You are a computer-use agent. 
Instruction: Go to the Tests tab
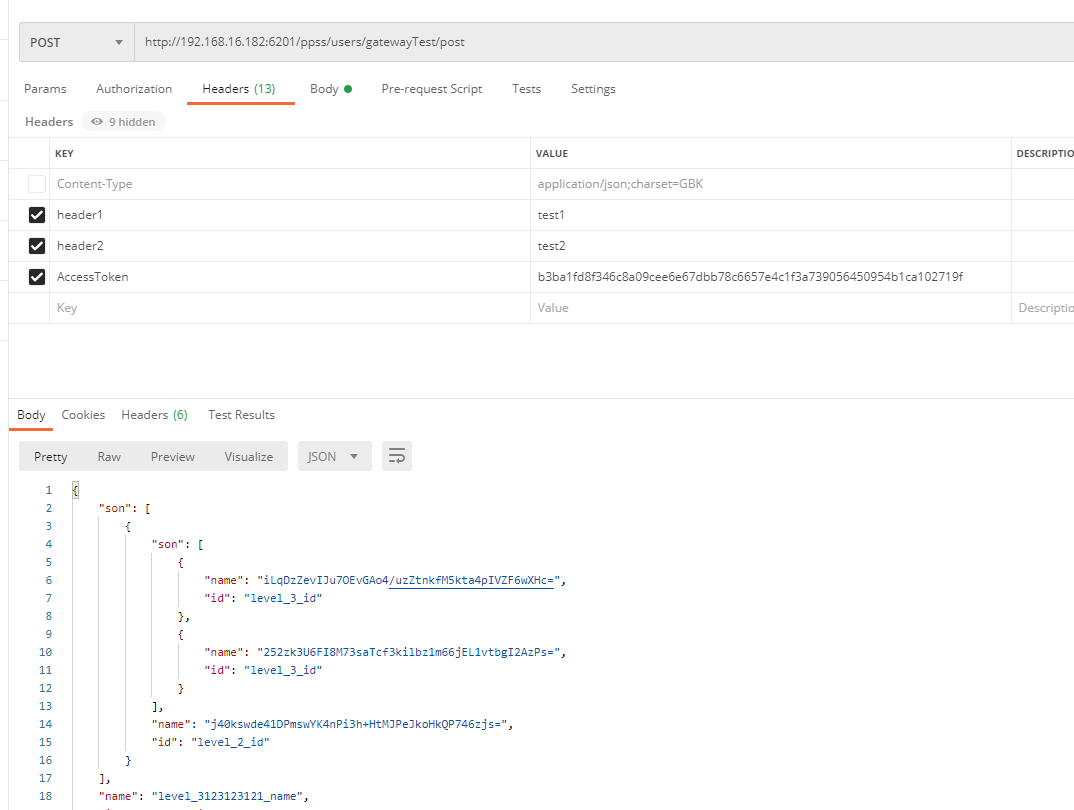click(526, 89)
